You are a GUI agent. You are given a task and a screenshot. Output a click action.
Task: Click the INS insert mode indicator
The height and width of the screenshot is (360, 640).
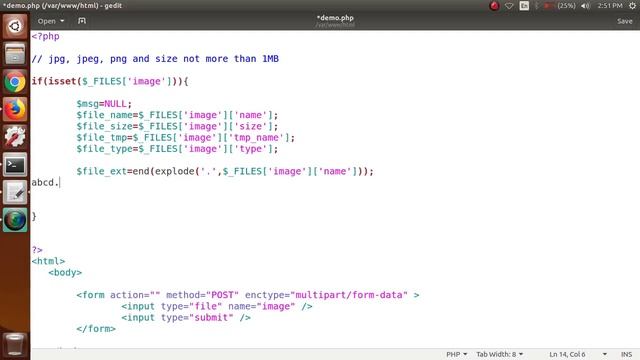tap(626, 354)
